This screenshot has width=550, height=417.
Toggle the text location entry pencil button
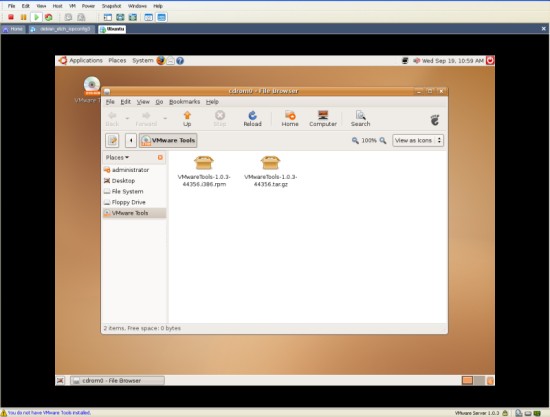[x=112, y=140]
